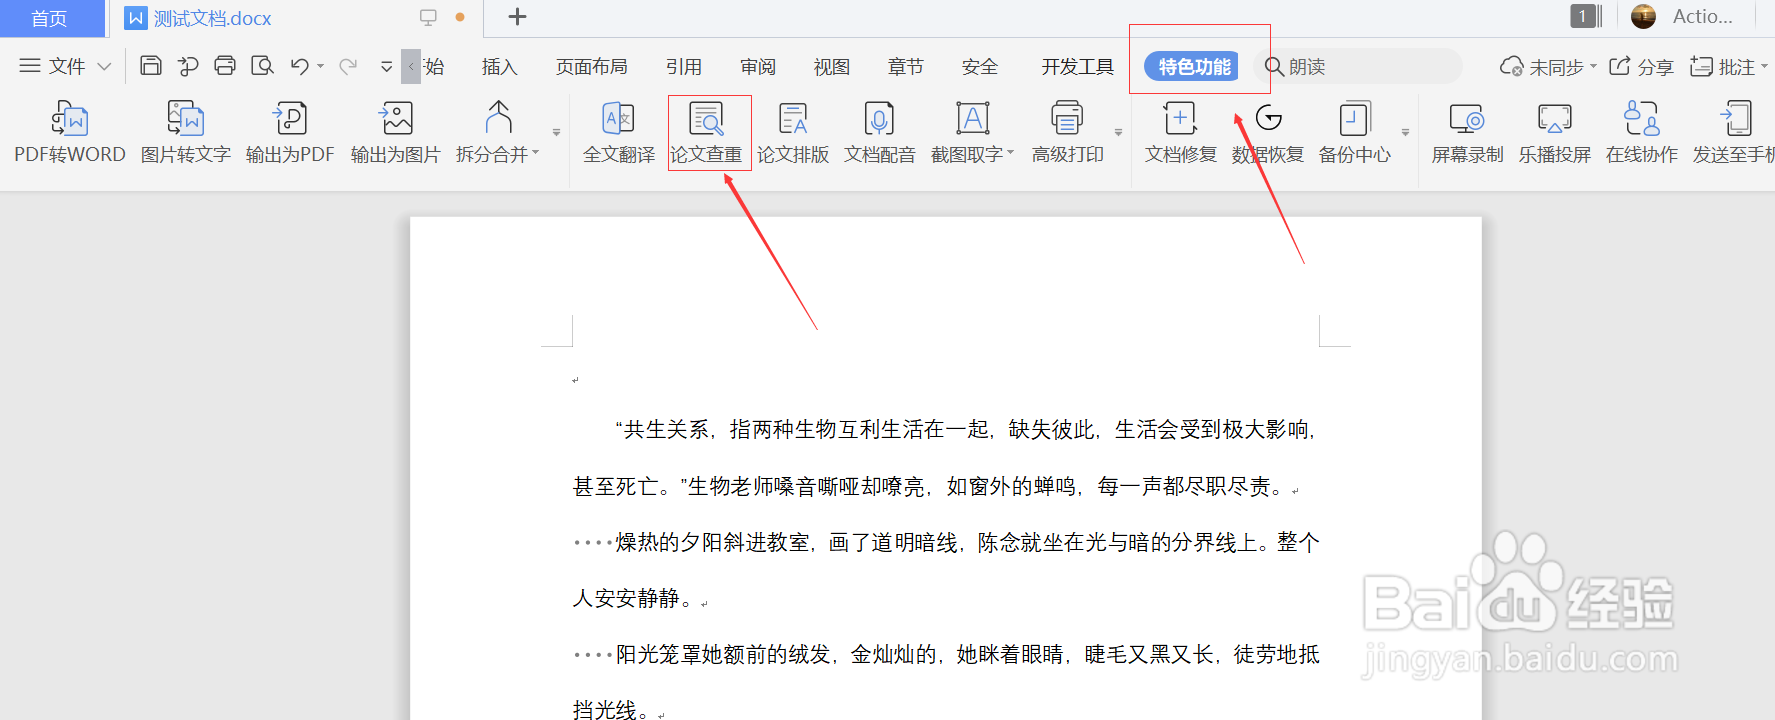Click the window count badge showing 1
This screenshot has width=1775, height=720.
tap(1583, 16)
